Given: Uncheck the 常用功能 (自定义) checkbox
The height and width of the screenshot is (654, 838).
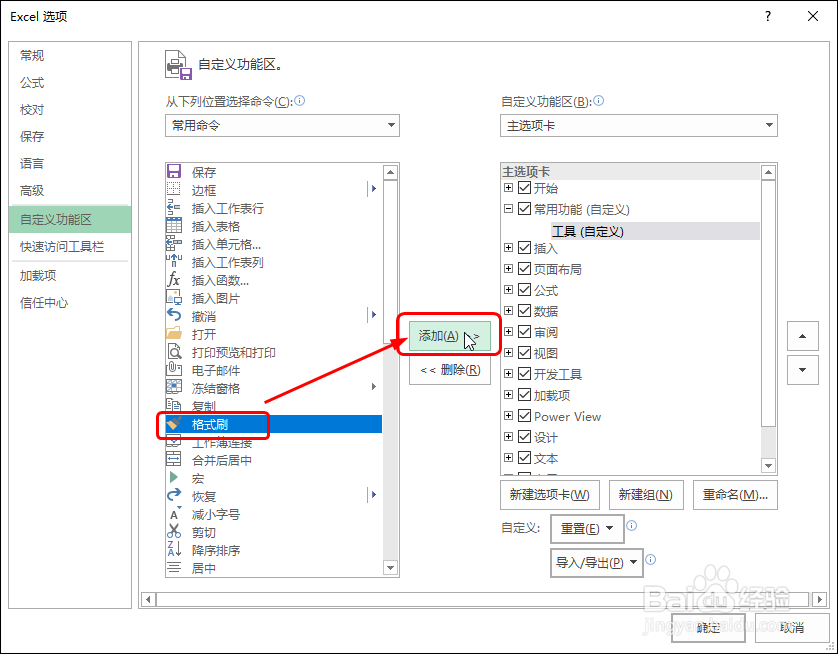Looking at the screenshot, I should pos(524,209).
